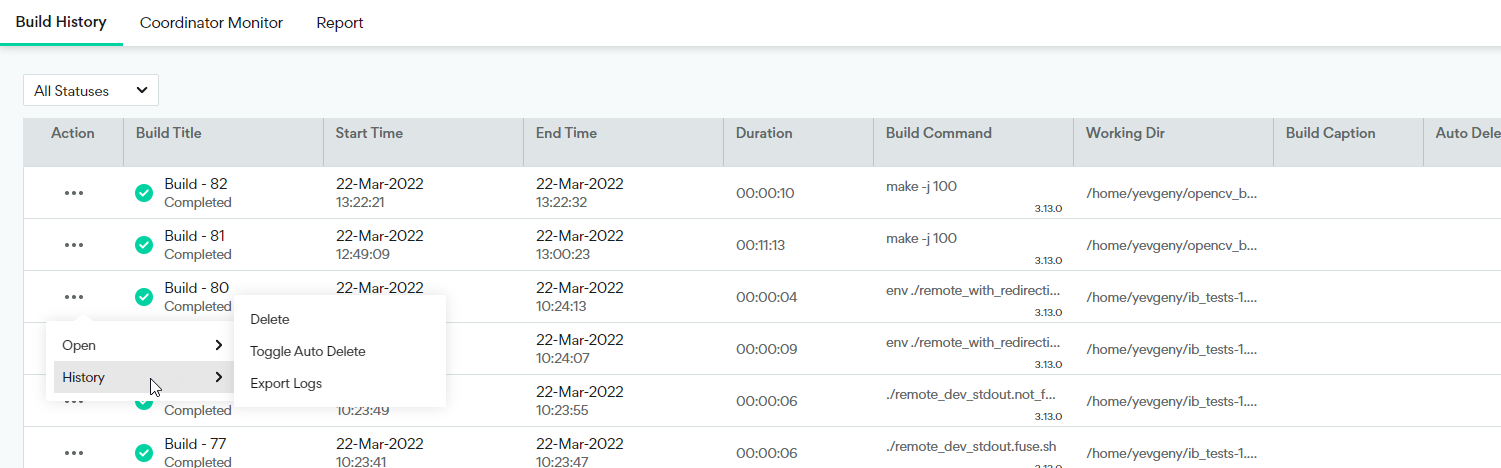
Task: Sort by the Start Time column header
Action: (x=369, y=133)
